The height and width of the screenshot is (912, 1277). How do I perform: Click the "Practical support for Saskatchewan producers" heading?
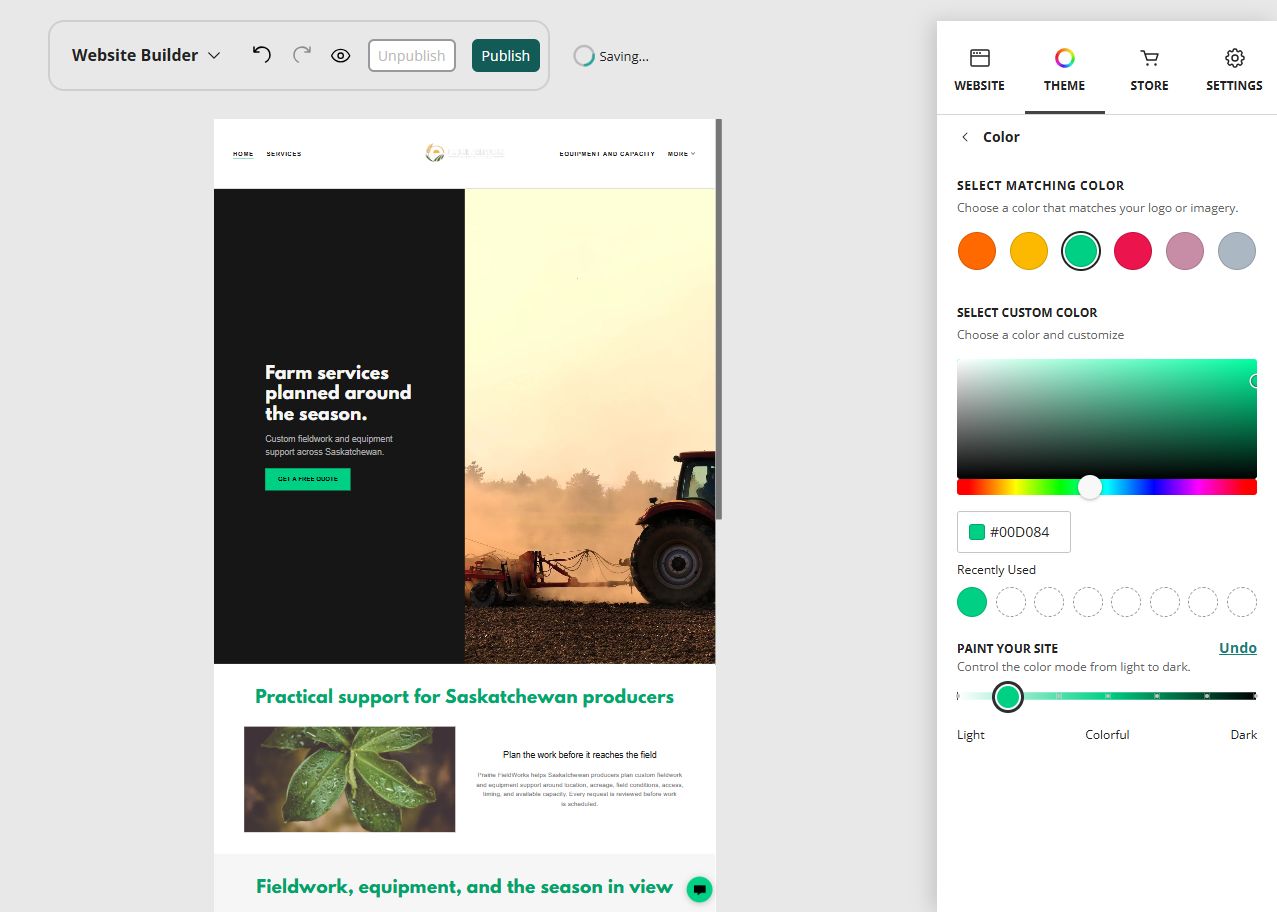coord(465,697)
